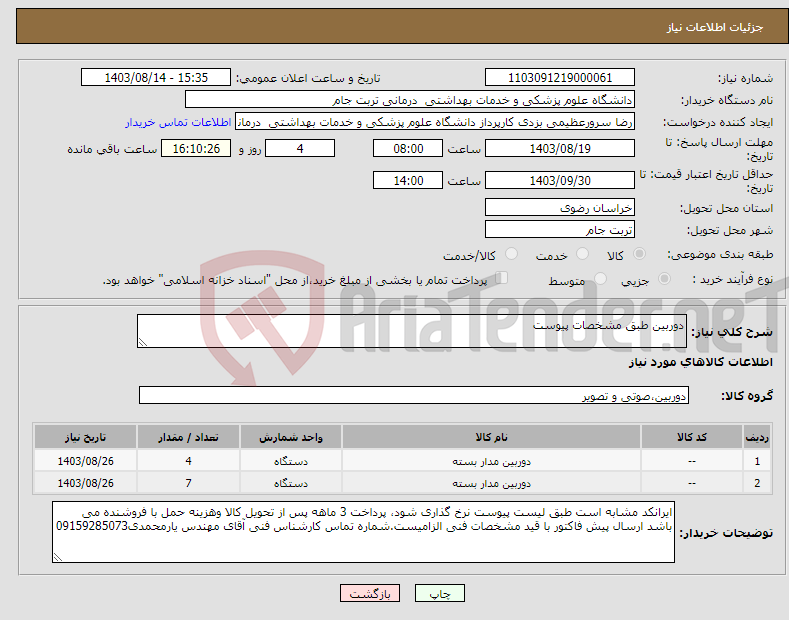Viewport: 789px width, 620px height.
Task: Click the request creator name field
Action: coord(435,122)
